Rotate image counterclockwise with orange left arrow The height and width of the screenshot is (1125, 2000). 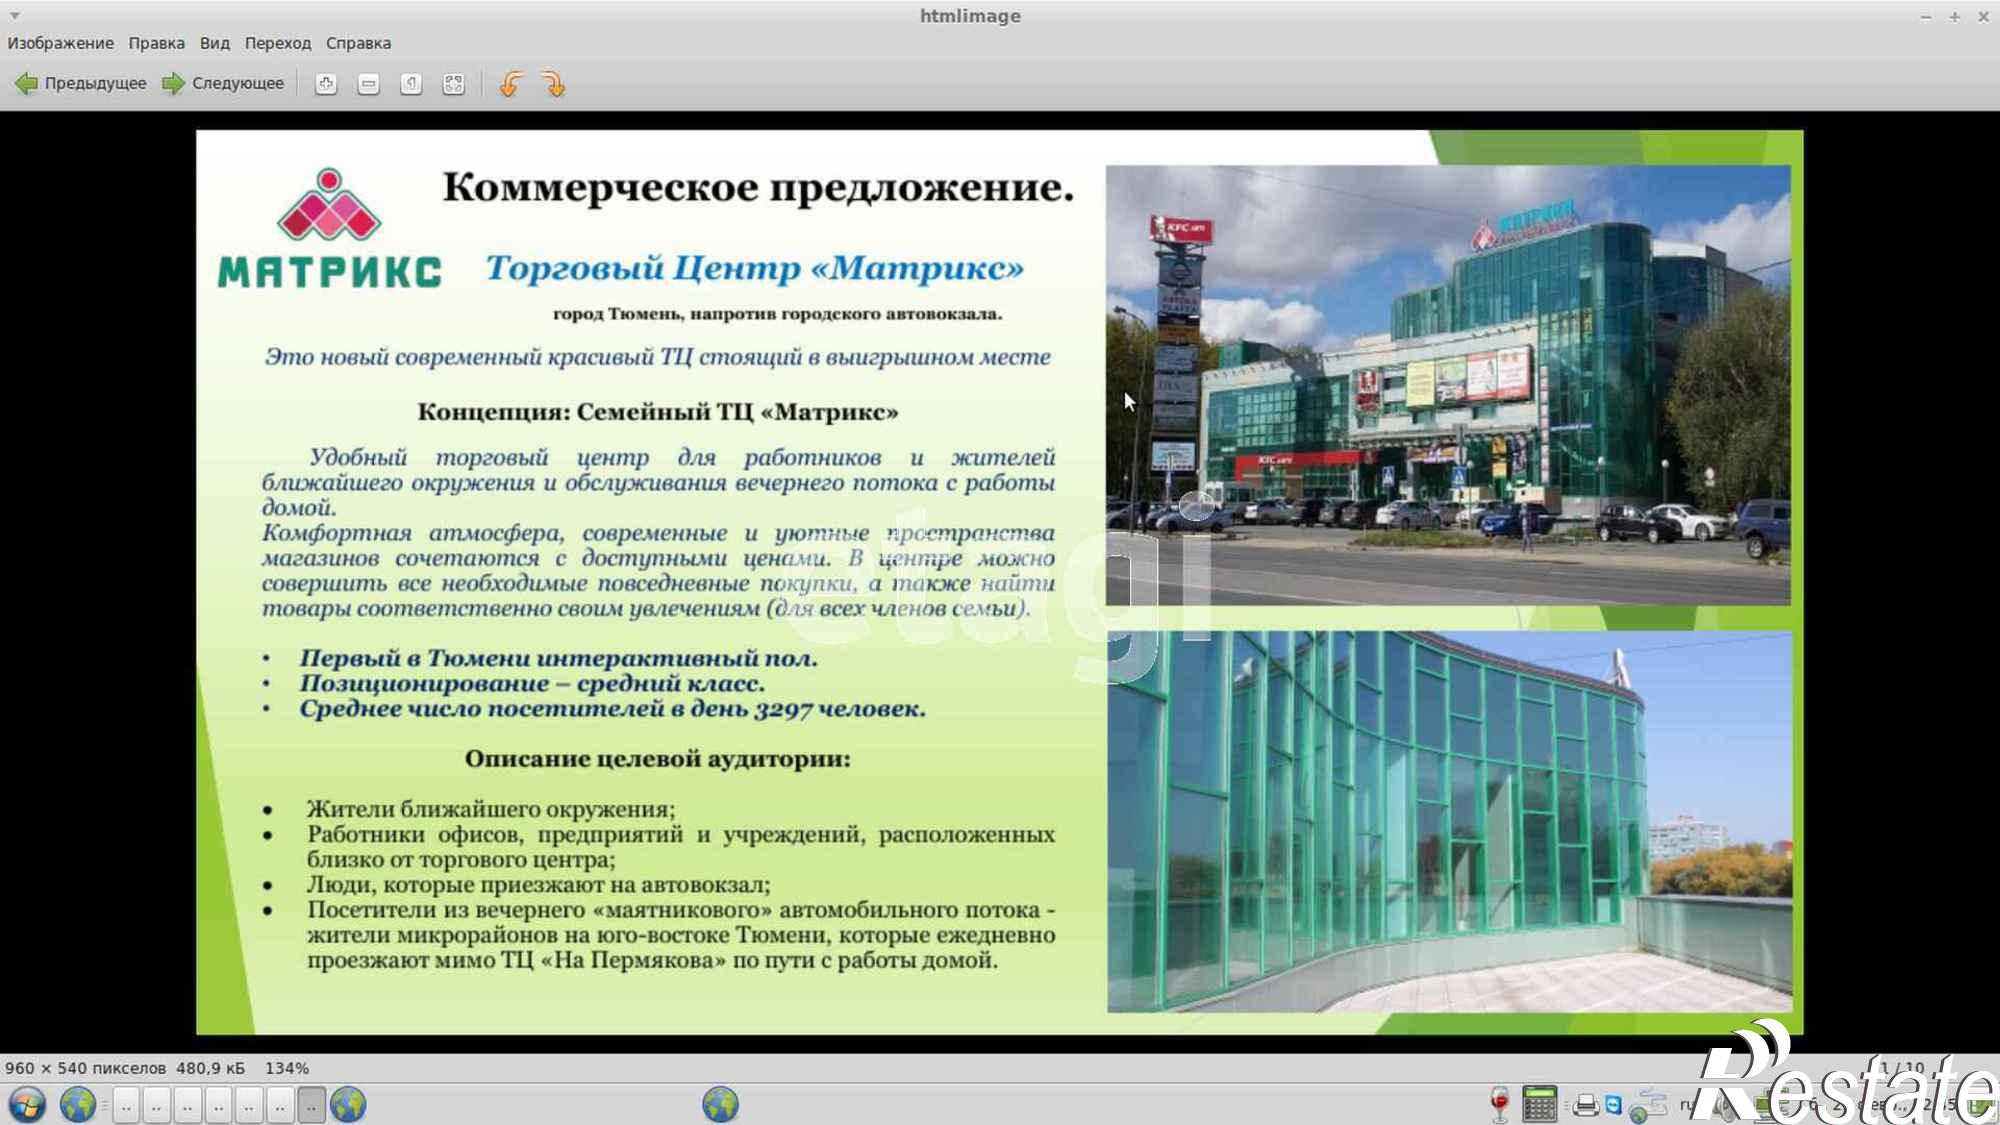pos(511,84)
